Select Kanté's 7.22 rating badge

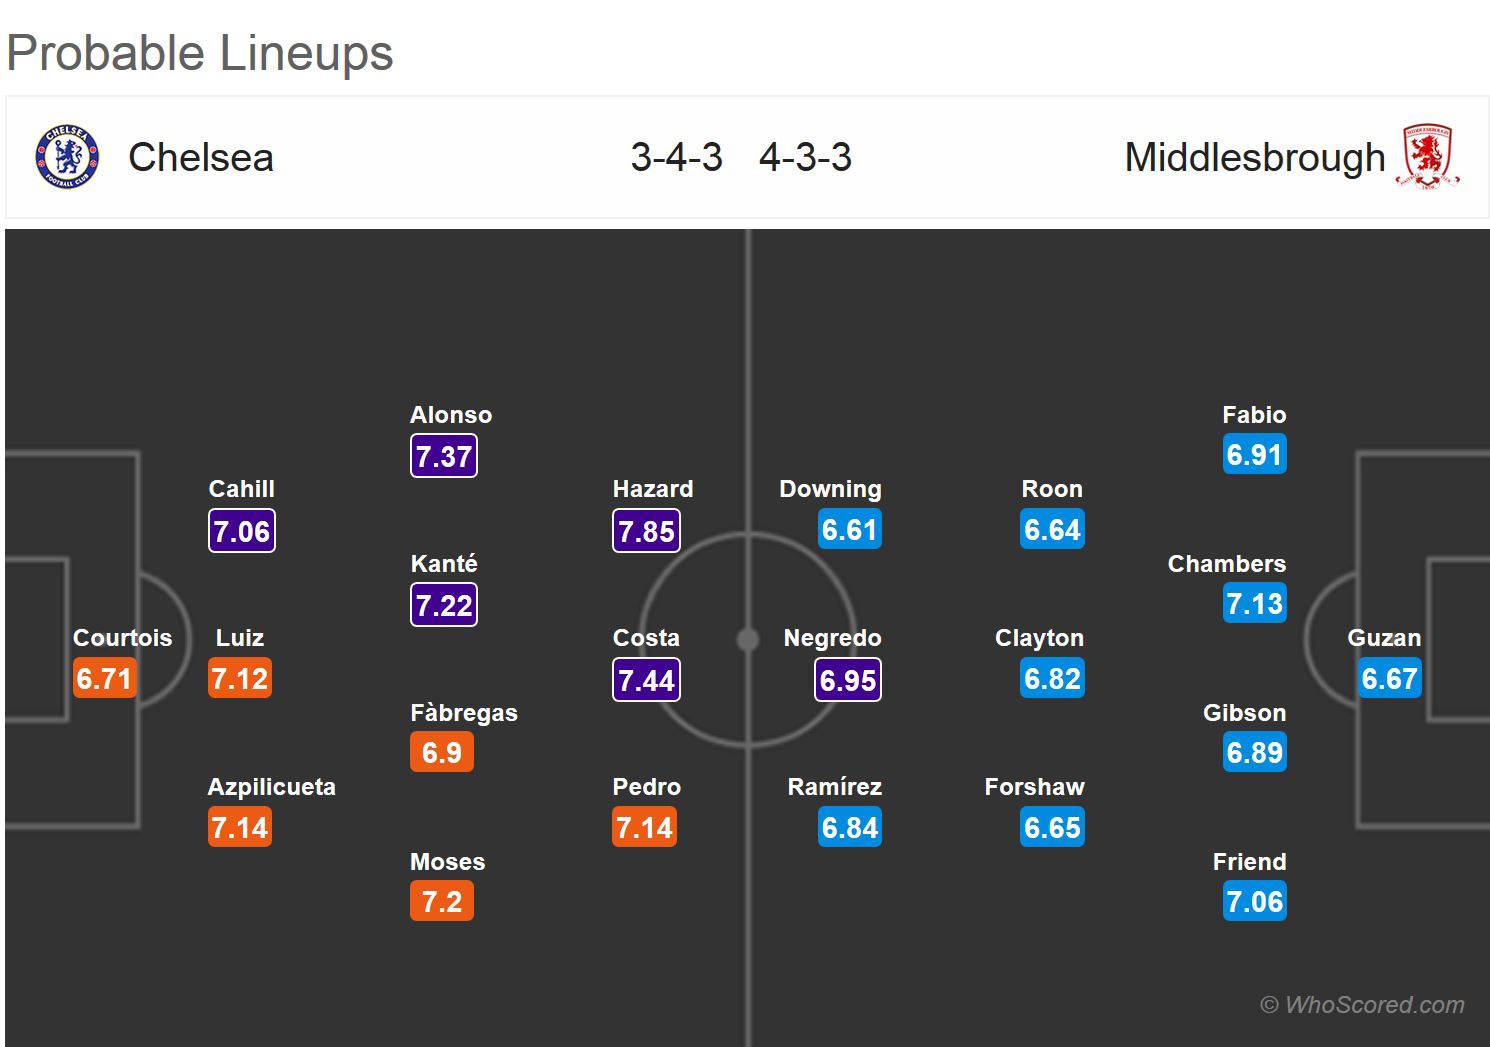[444, 605]
